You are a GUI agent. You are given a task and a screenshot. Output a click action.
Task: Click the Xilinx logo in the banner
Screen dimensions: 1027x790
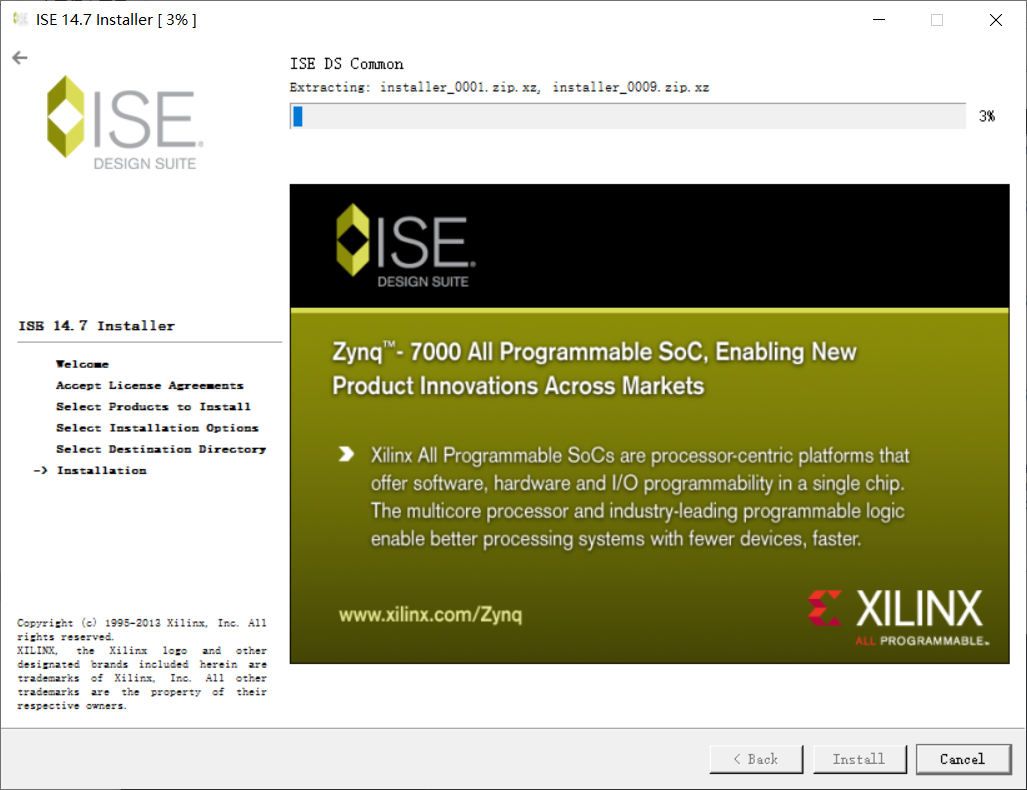[x=899, y=616]
